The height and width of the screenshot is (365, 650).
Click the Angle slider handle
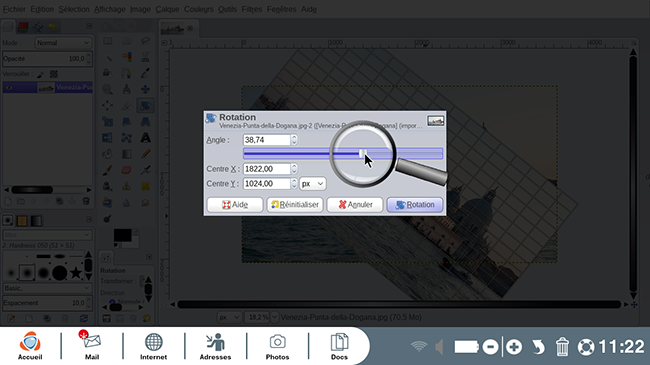coord(362,154)
